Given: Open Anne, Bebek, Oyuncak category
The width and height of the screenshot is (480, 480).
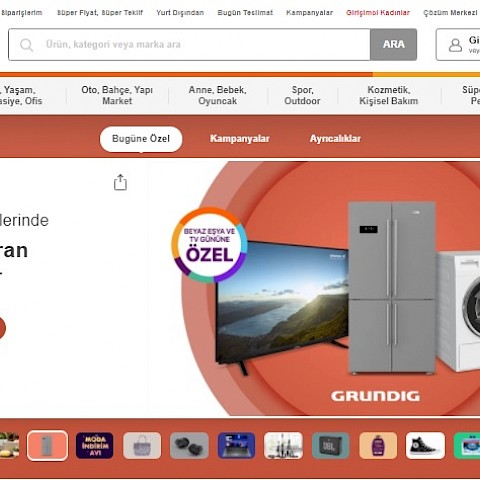Looking at the screenshot, I should (217, 95).
